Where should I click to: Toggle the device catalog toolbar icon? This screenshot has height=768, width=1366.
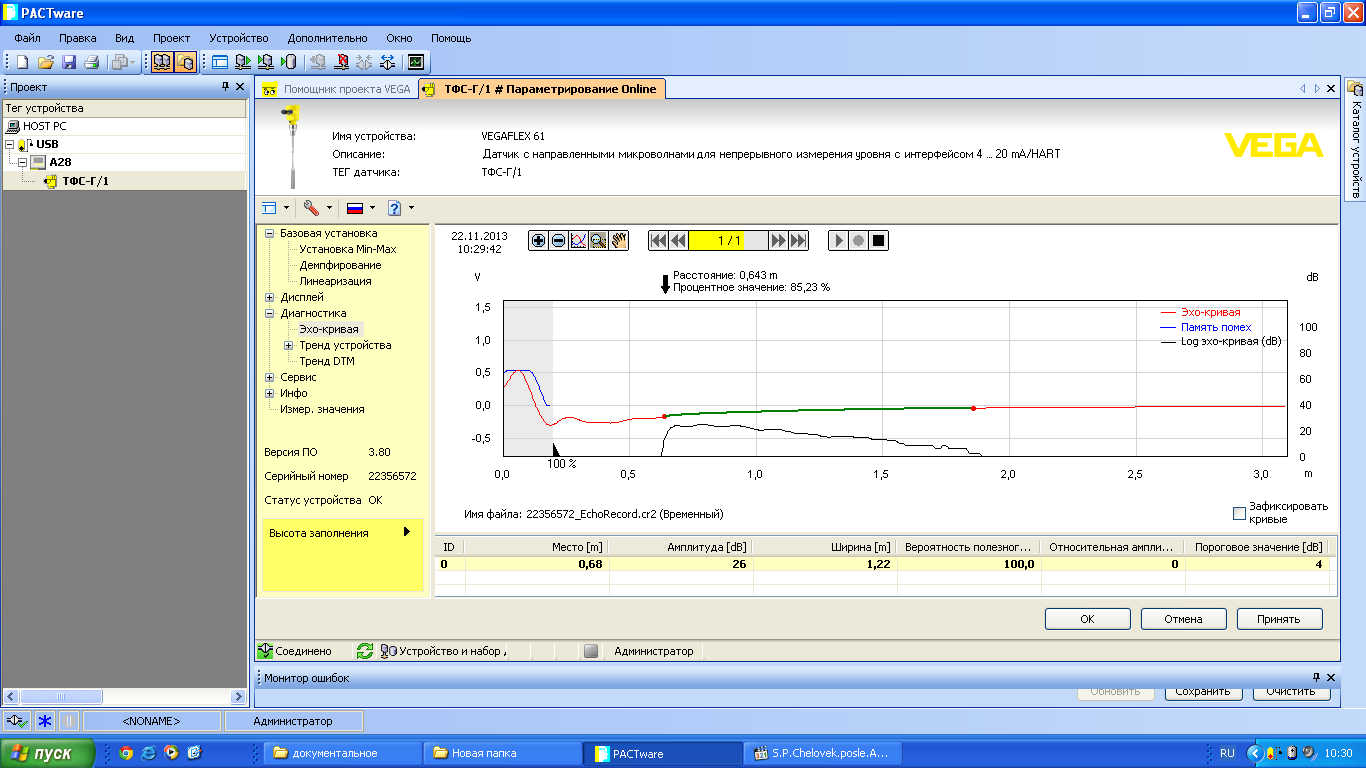click(x=185, y=62)
